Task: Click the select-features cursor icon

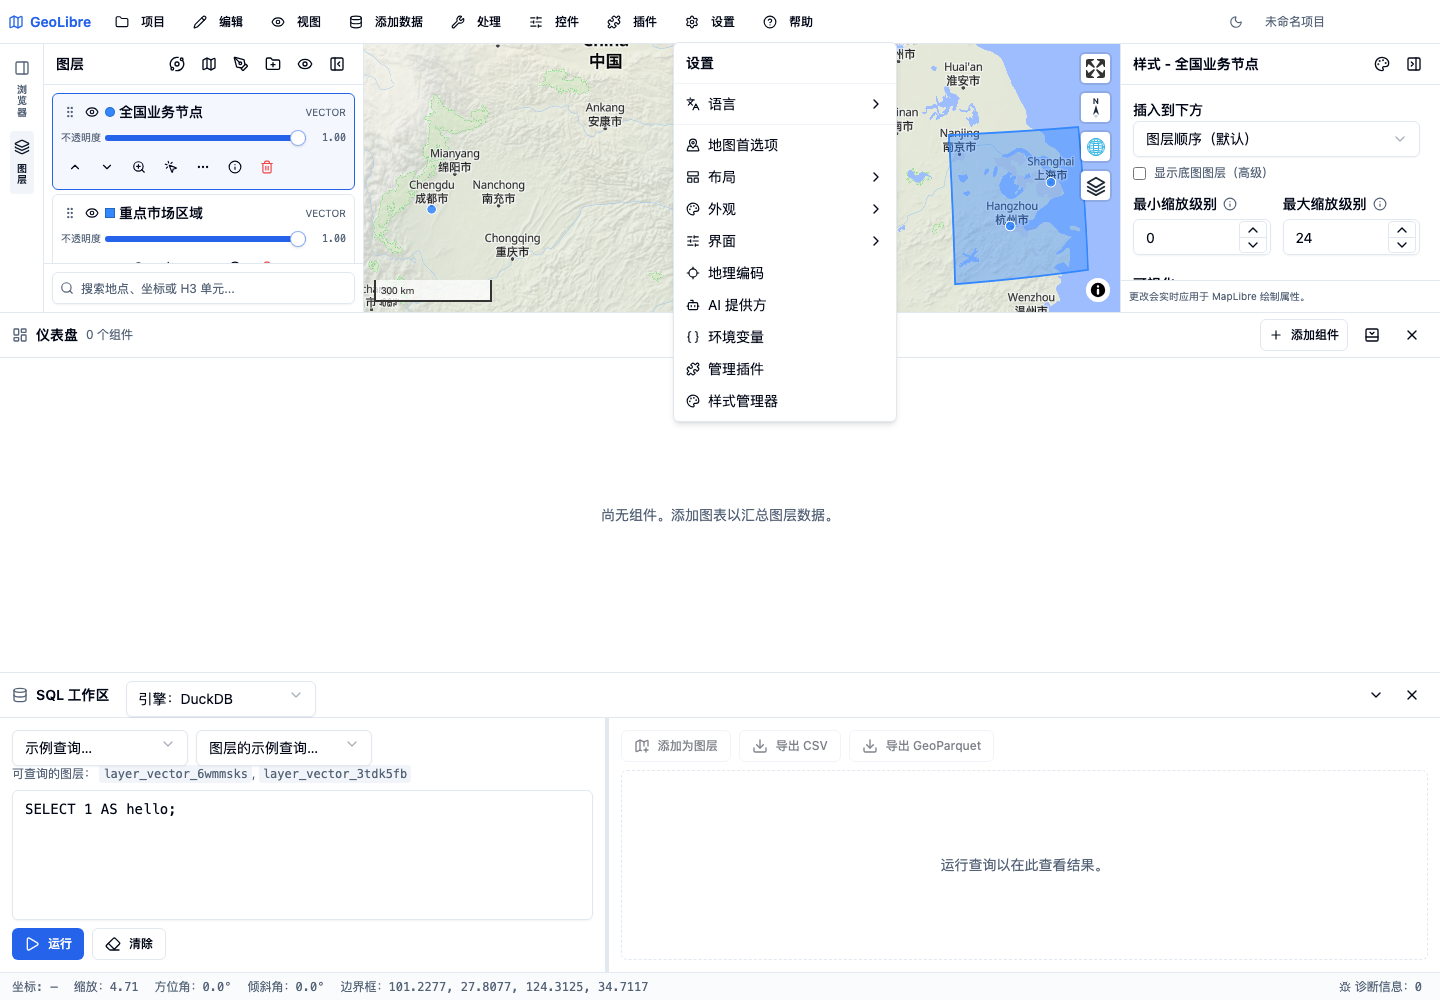Action: click(x=171, y=167)
